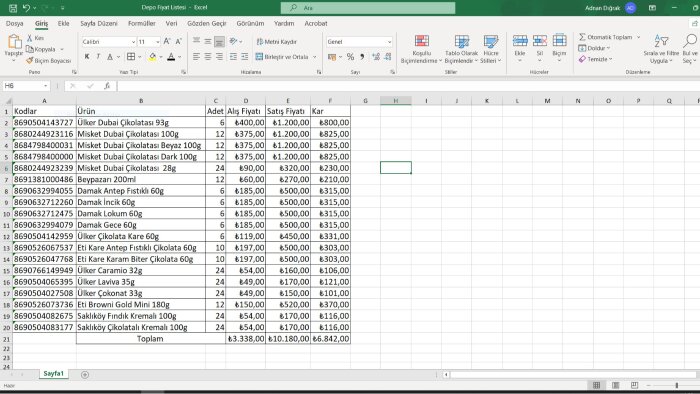Screen dimensions: 700x394
Task: Open Tablo Olarak Biçimlendir gallery
Action: 461,49
